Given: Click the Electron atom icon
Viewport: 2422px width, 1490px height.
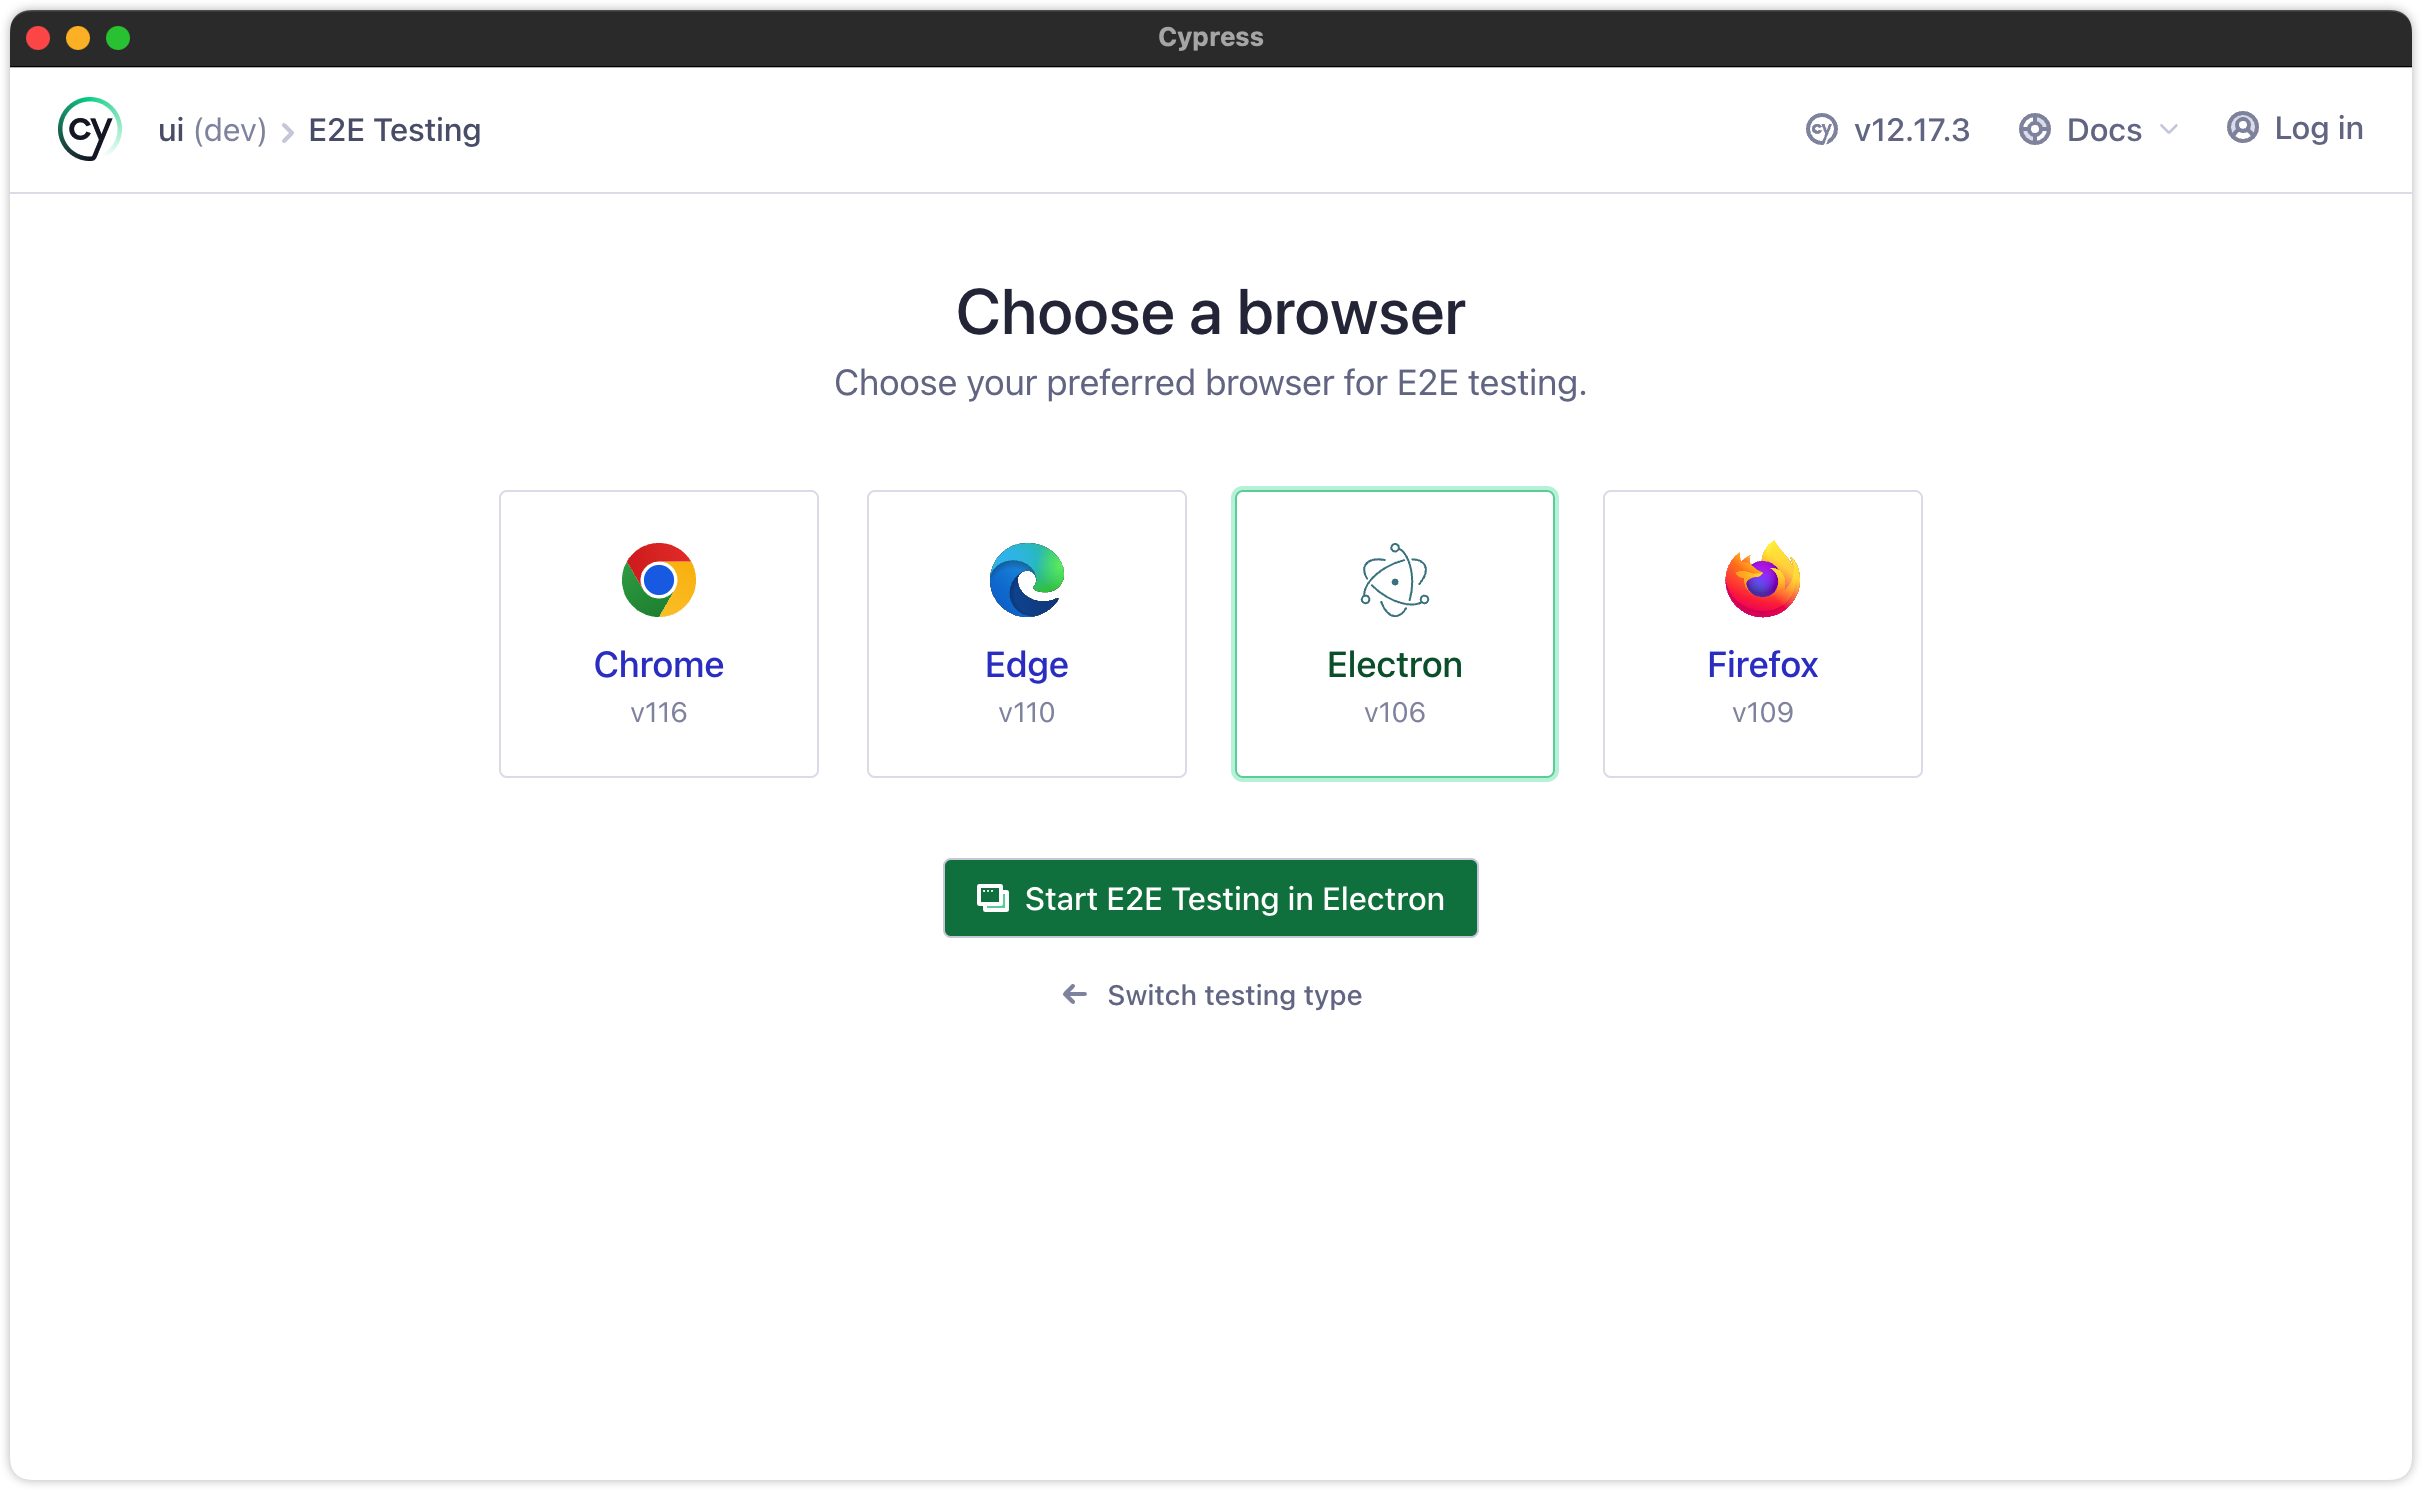Looking at the screenshot, I should coord(1394,580).
